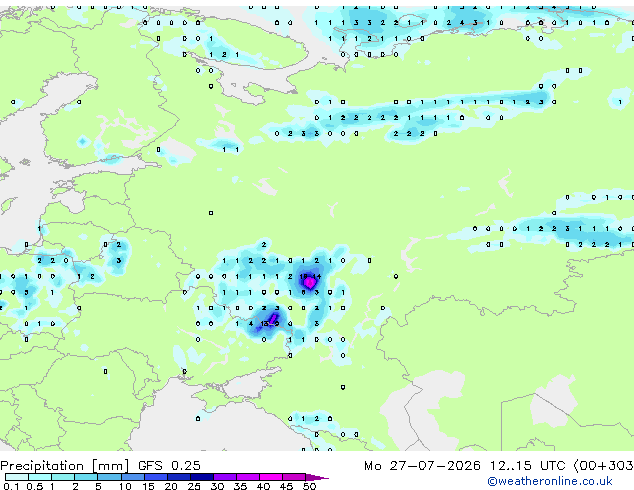Click the magenta precipitation maximum on the map

point(310,283)
